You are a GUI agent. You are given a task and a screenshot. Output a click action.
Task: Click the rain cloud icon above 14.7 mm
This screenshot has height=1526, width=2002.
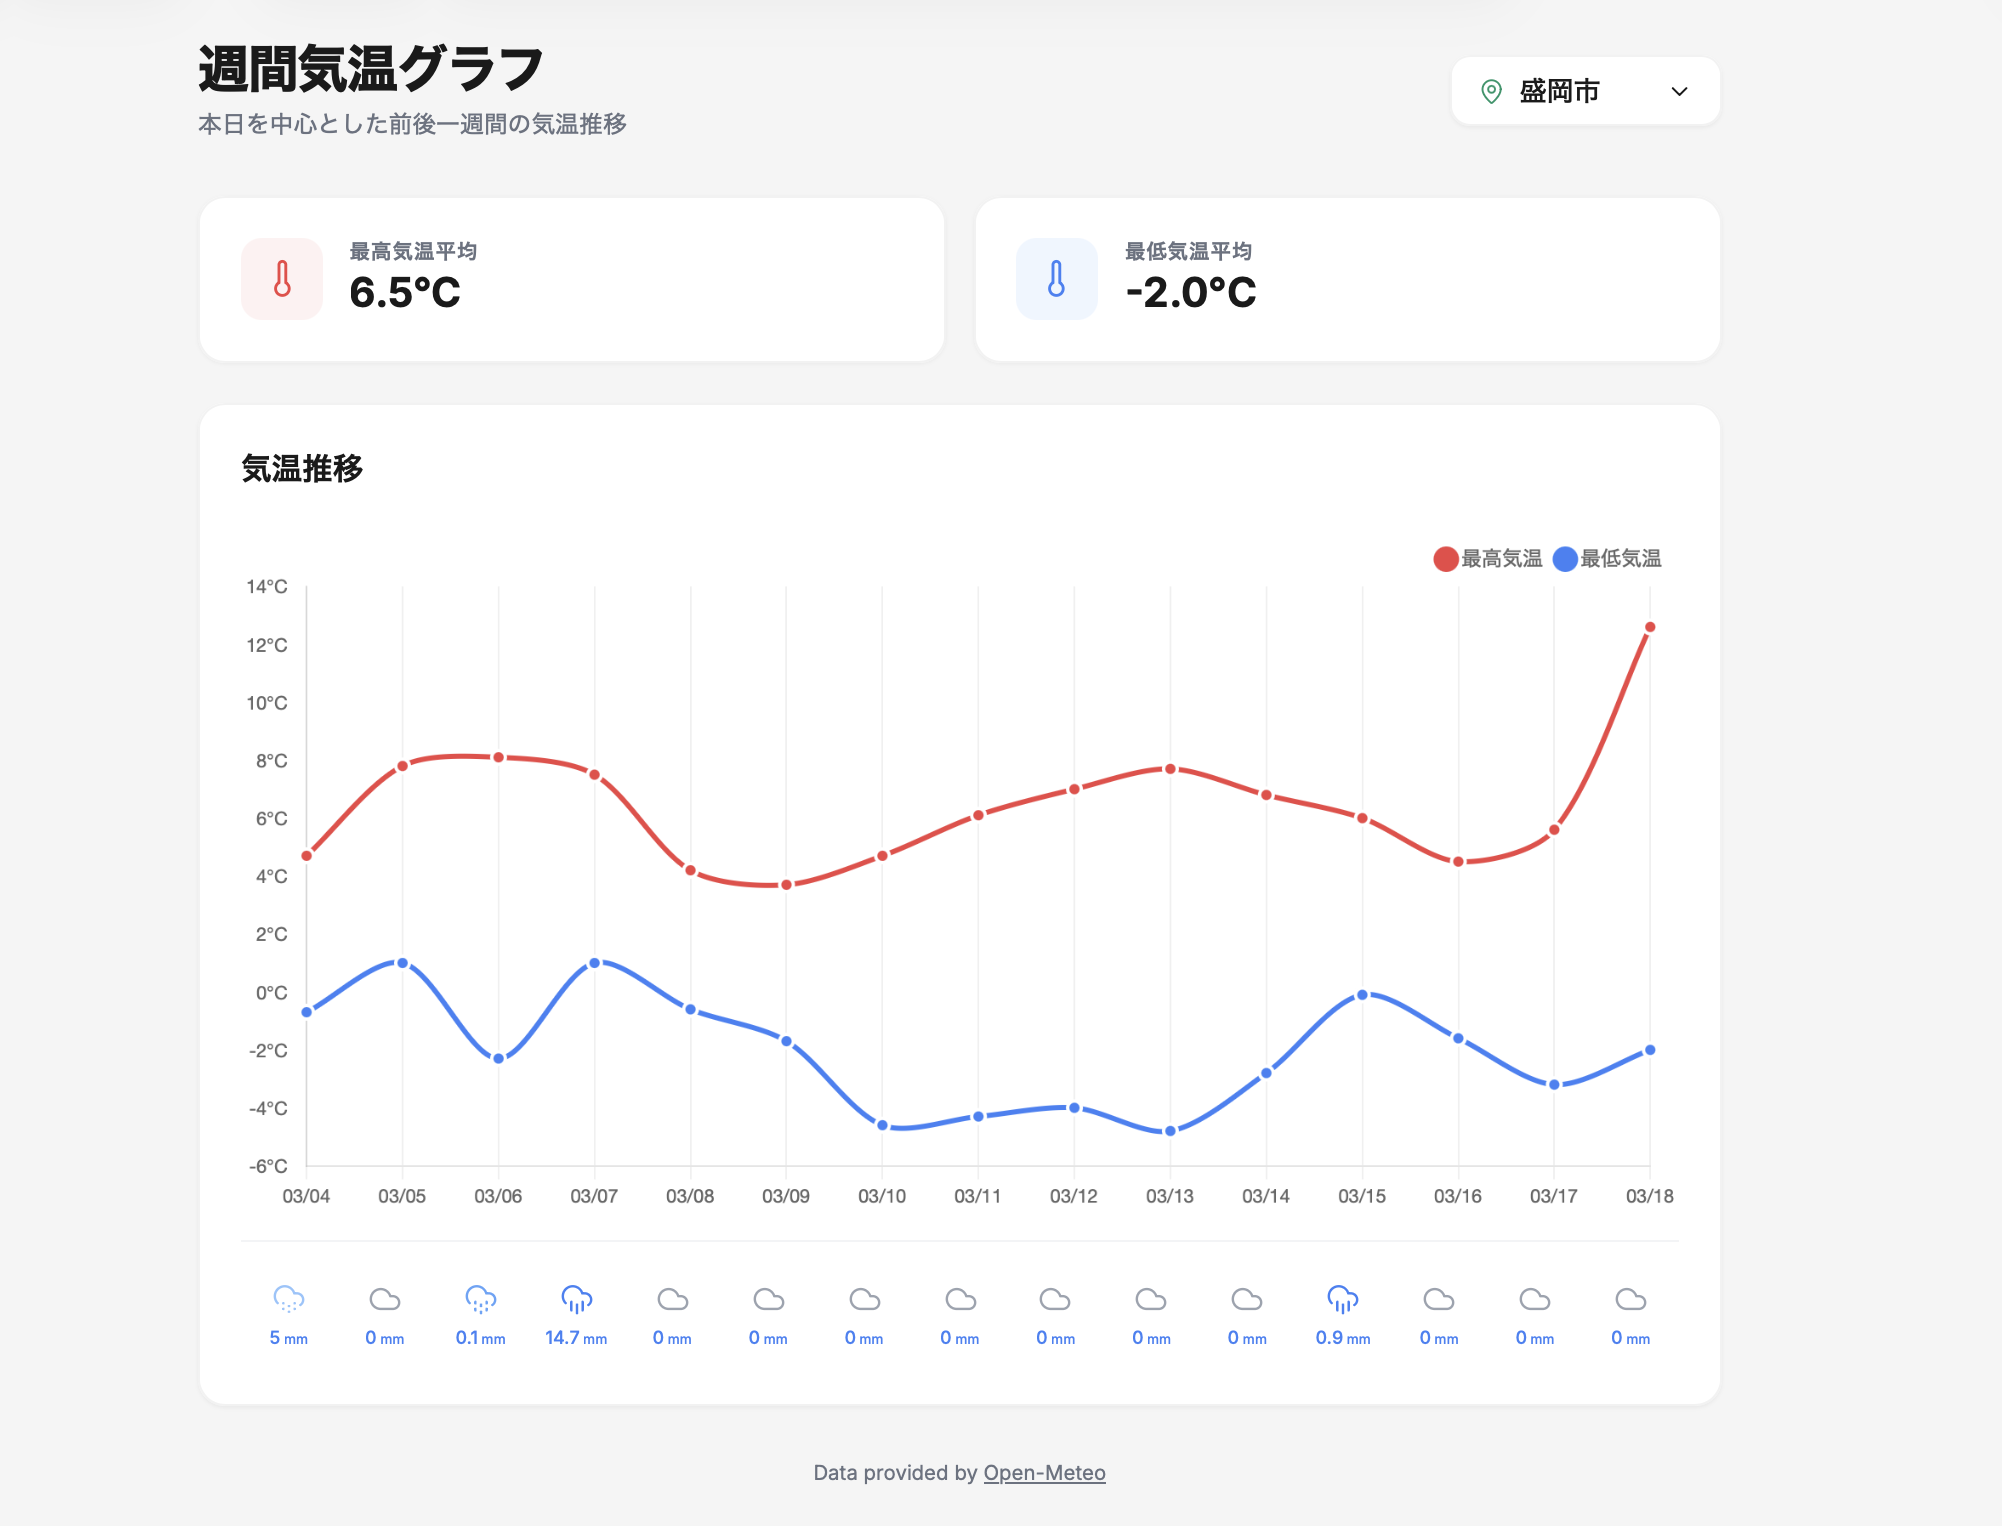pyautogui.click(x=576, y=1299)
